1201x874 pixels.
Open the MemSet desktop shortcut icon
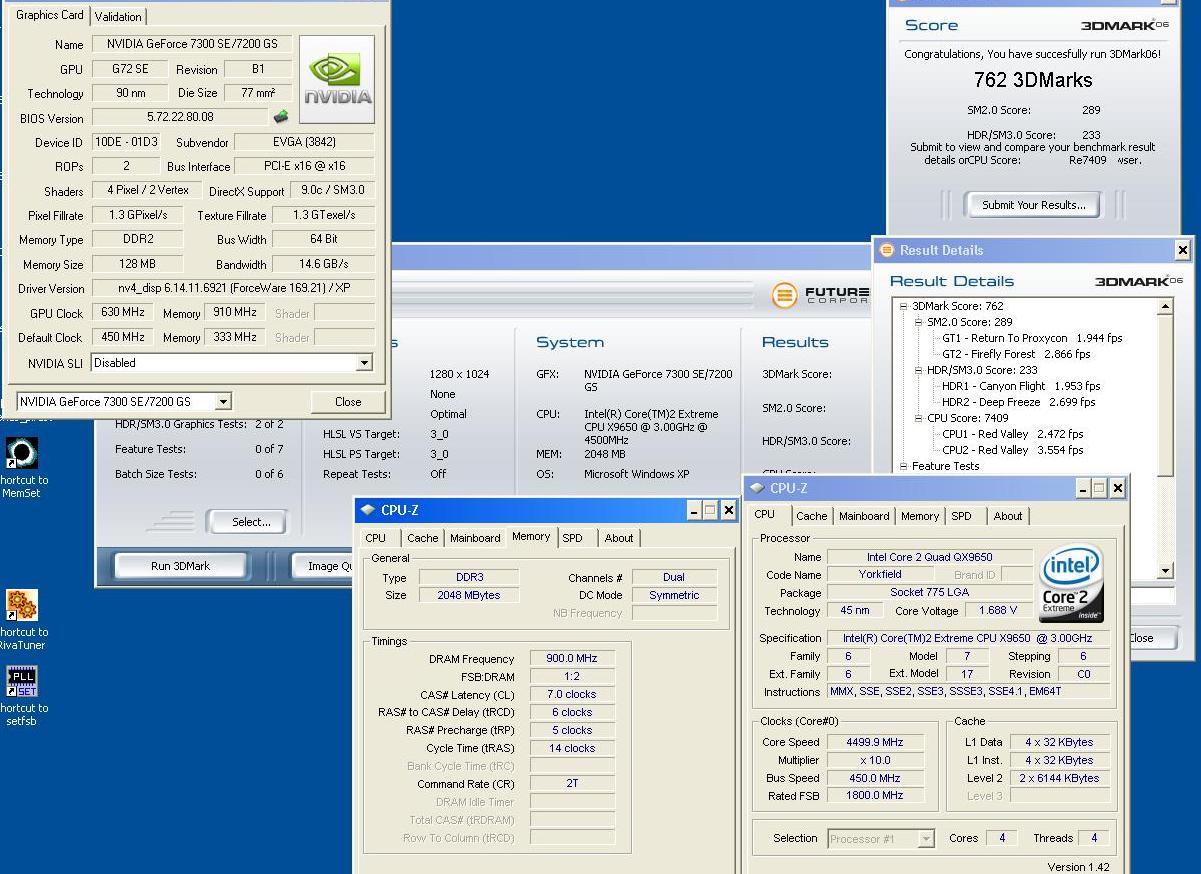pyautogui.click(x=21, y=453)
